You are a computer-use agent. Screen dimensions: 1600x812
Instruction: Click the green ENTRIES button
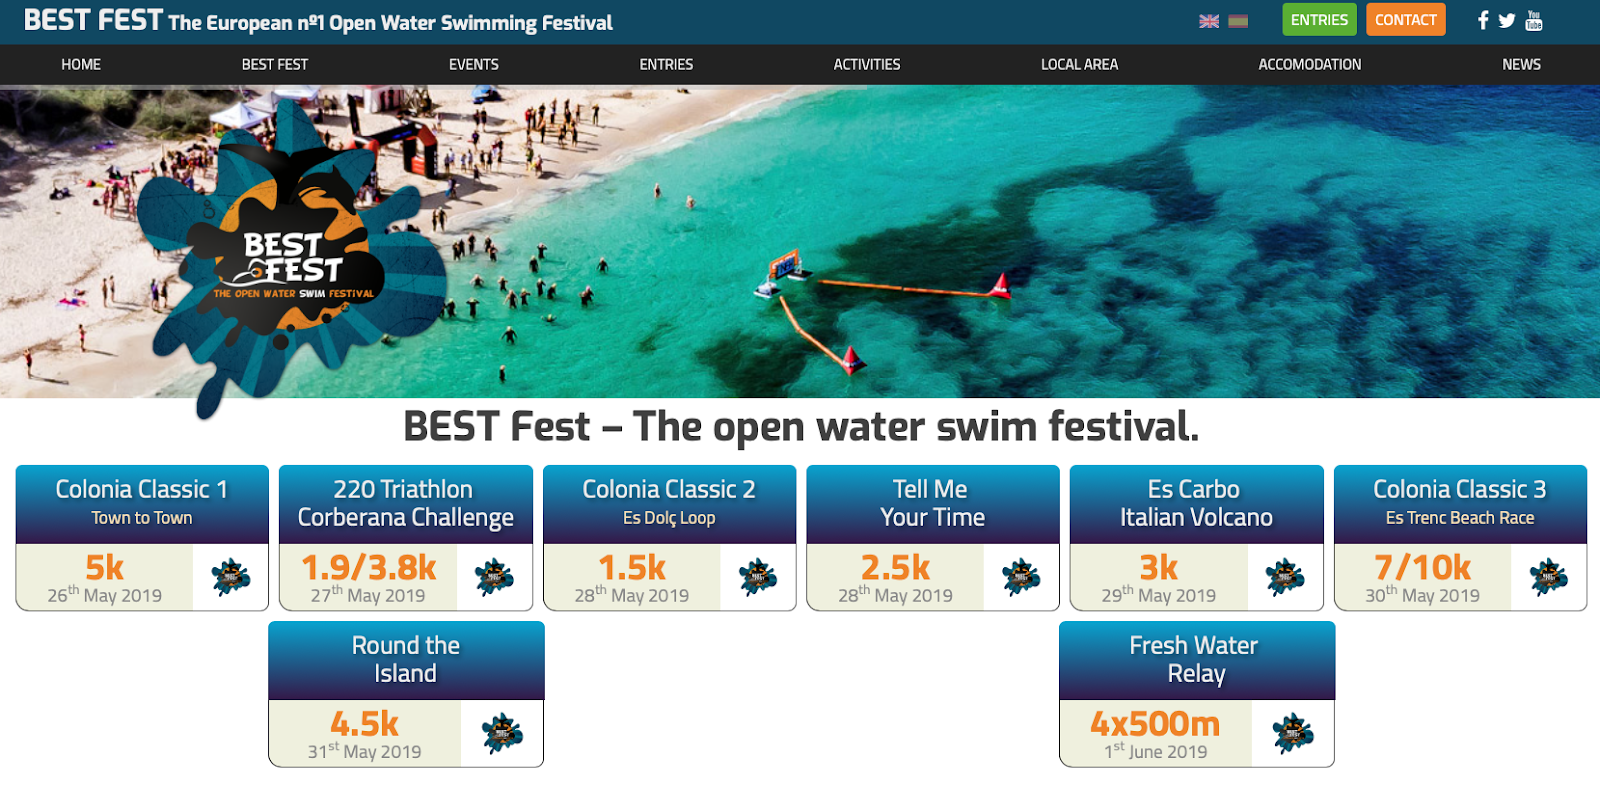click(1319, 20)
